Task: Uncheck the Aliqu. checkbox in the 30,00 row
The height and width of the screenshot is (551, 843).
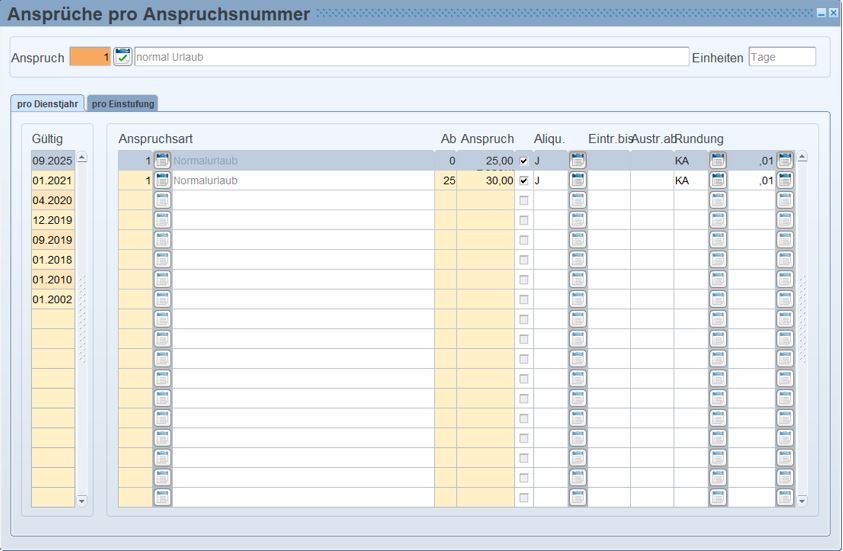Action: 523,181
